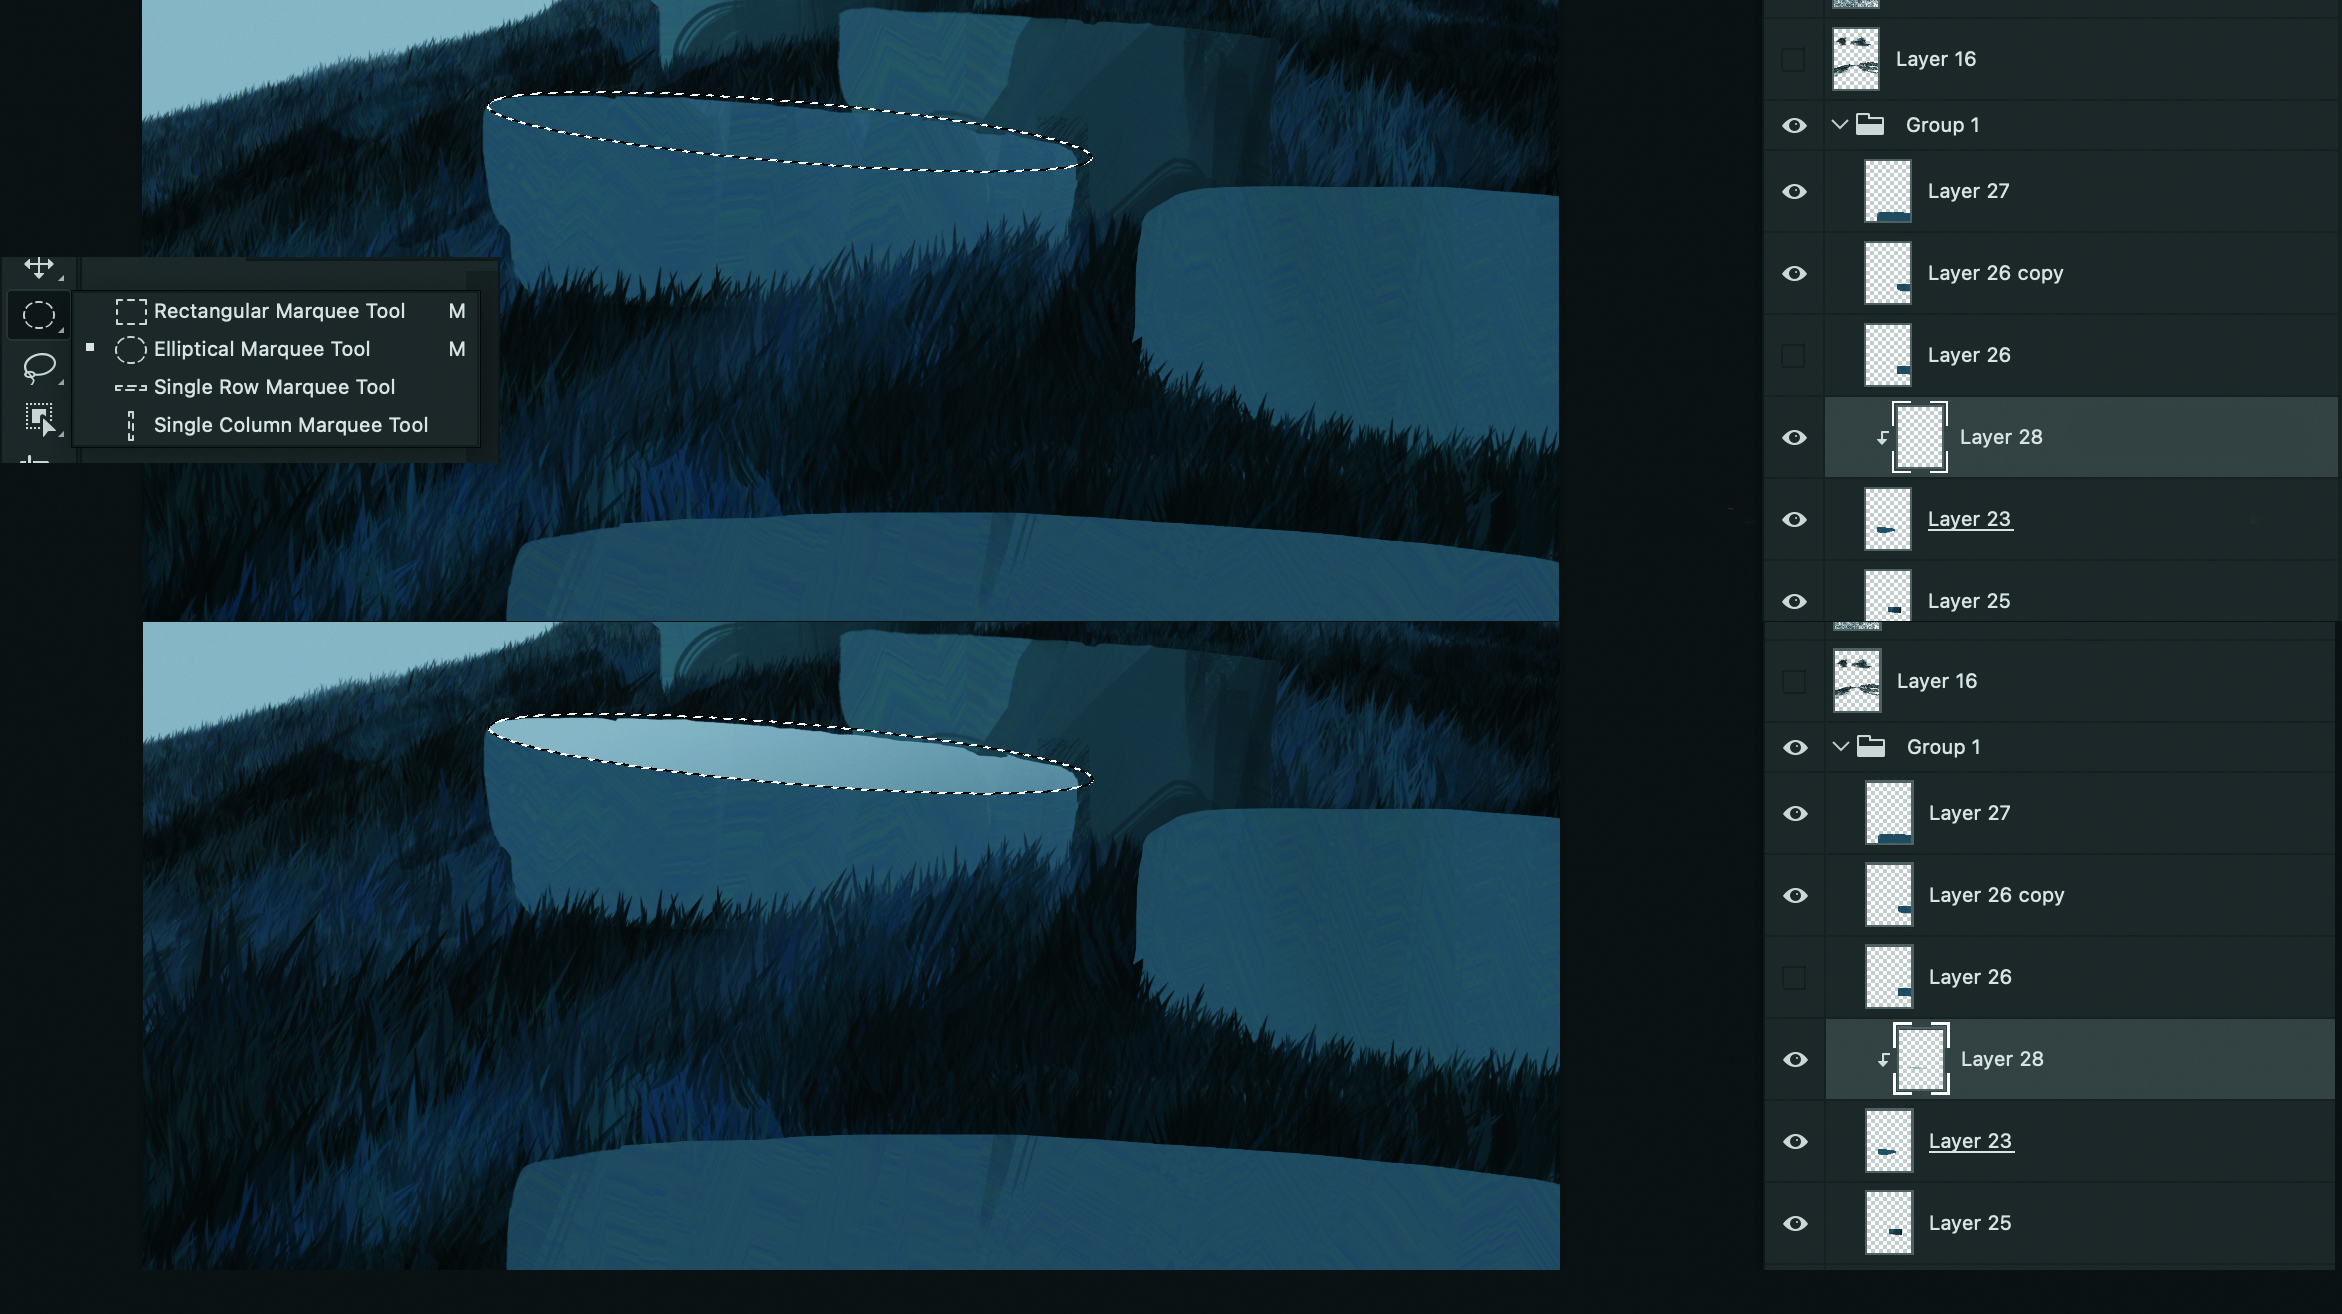2342x1314 pixels.
Task: Select the "Layer 16" name in lower panel
Action: pyautogui.click(x=1937, y=681)
